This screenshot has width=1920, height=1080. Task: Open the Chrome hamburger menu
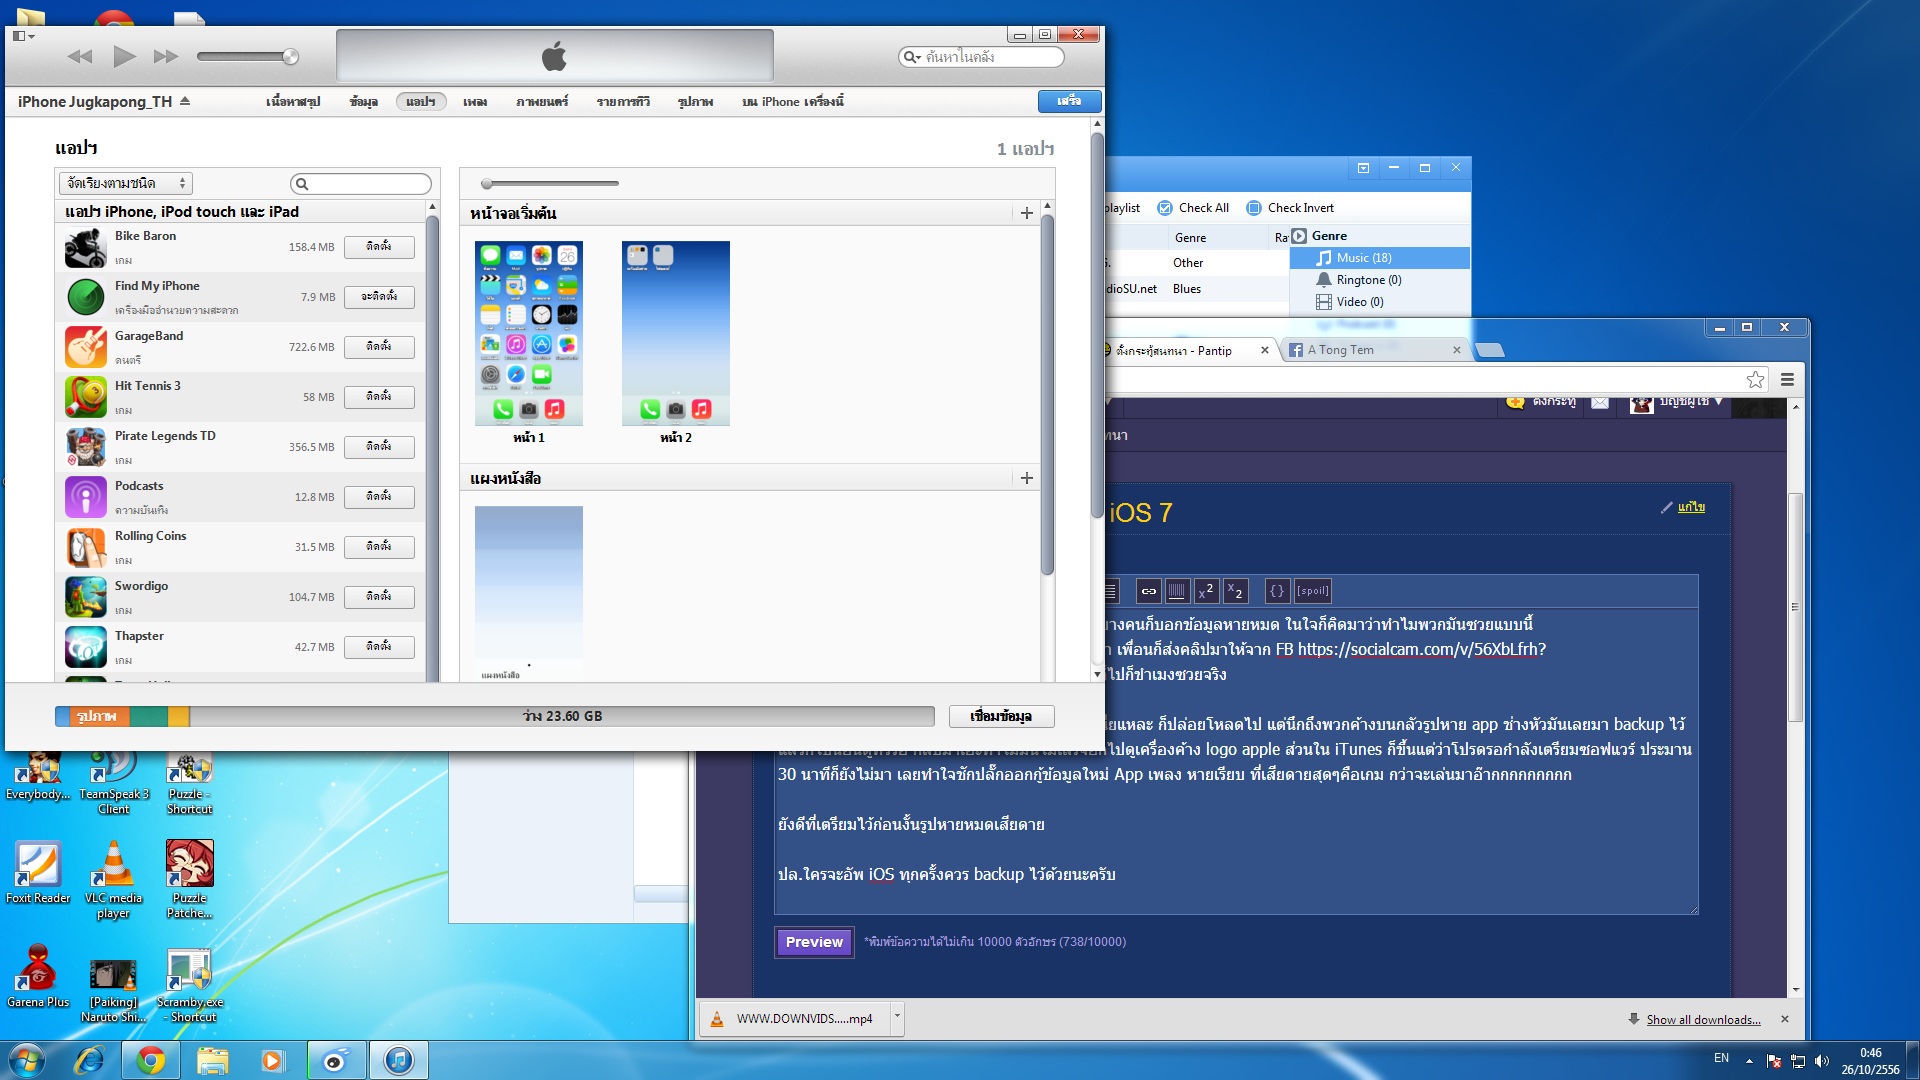(1787, 379)
